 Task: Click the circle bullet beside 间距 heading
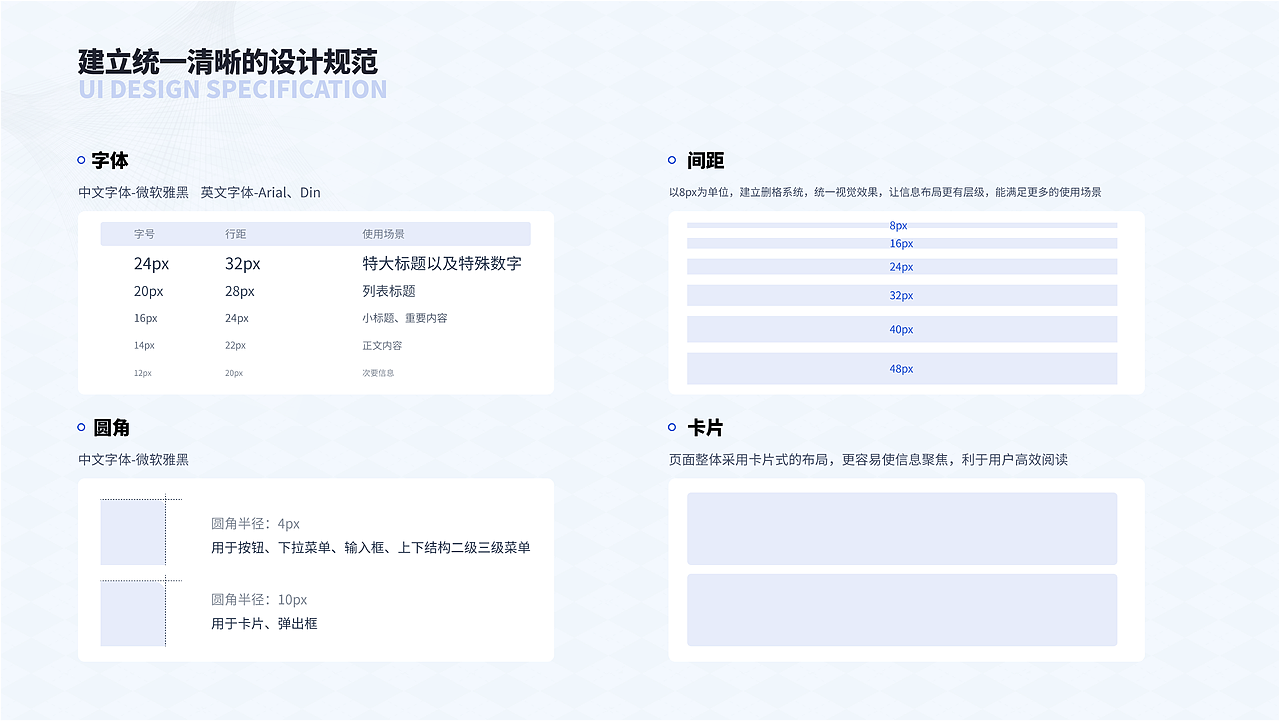(670, 159)
